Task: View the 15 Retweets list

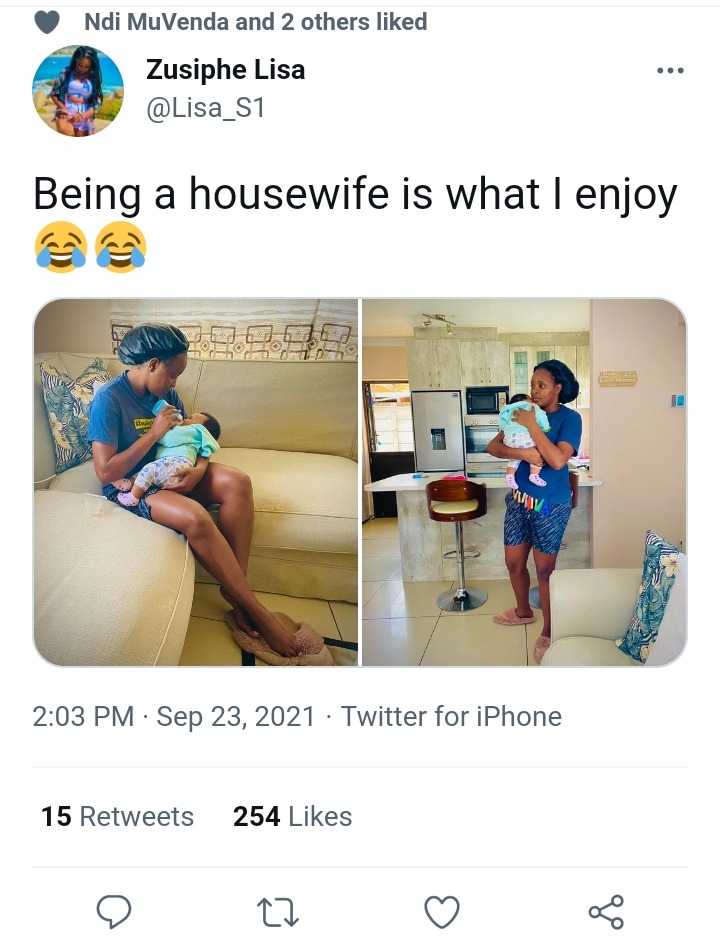Action: coord(117,817)
